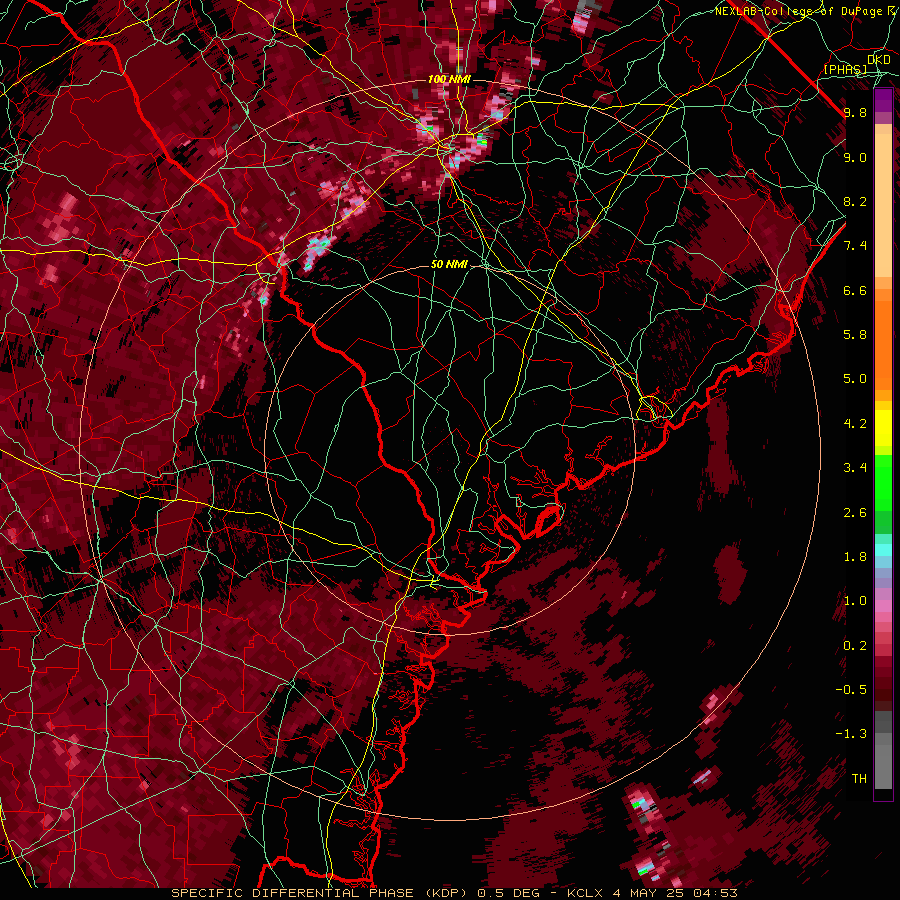Click the 8.2 value on color scale
The height and width of the screenshot is (900, 900).
pyautogui.click(x=855, y=201)
